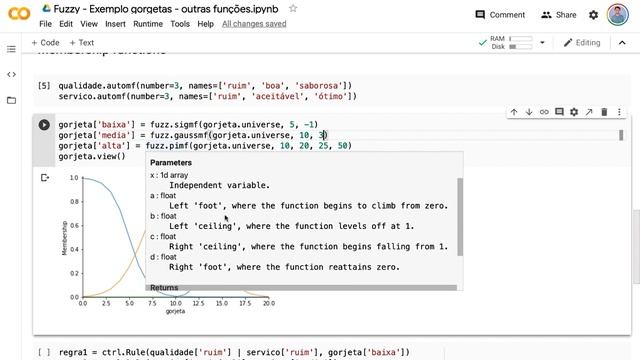Open the Insert menu

(x=115, y=24)
